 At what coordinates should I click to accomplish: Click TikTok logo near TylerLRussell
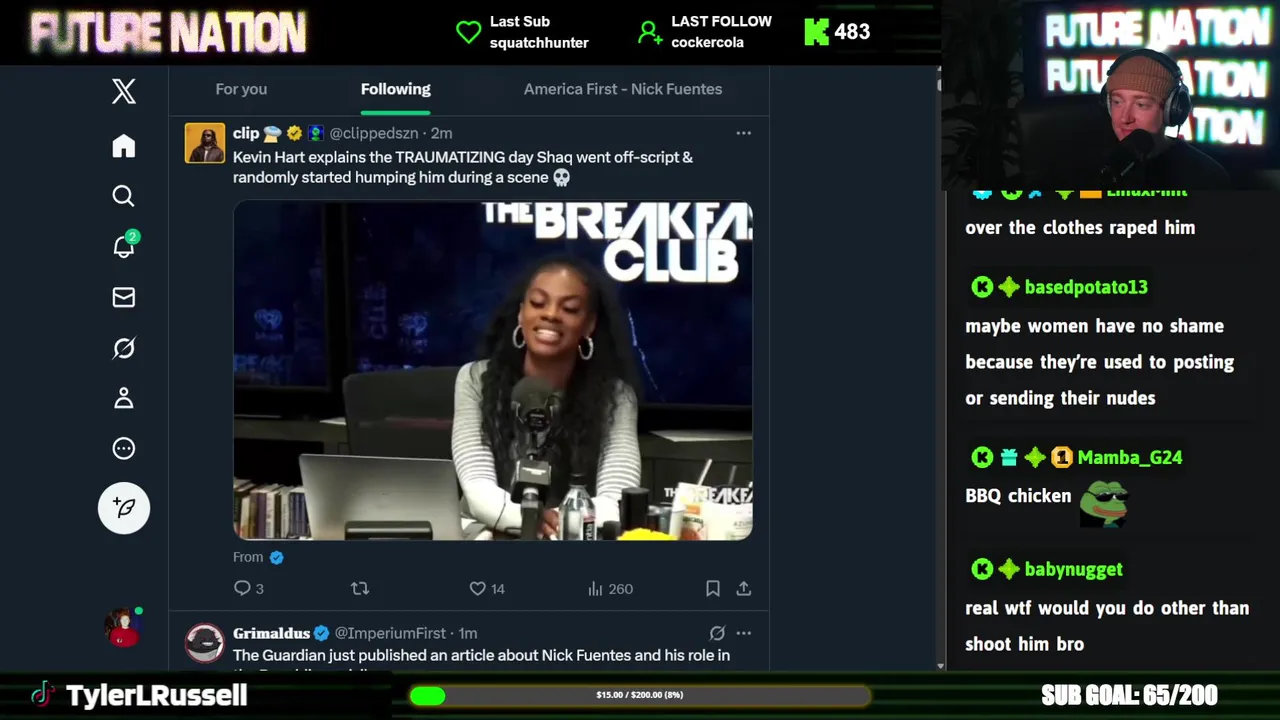42,695
